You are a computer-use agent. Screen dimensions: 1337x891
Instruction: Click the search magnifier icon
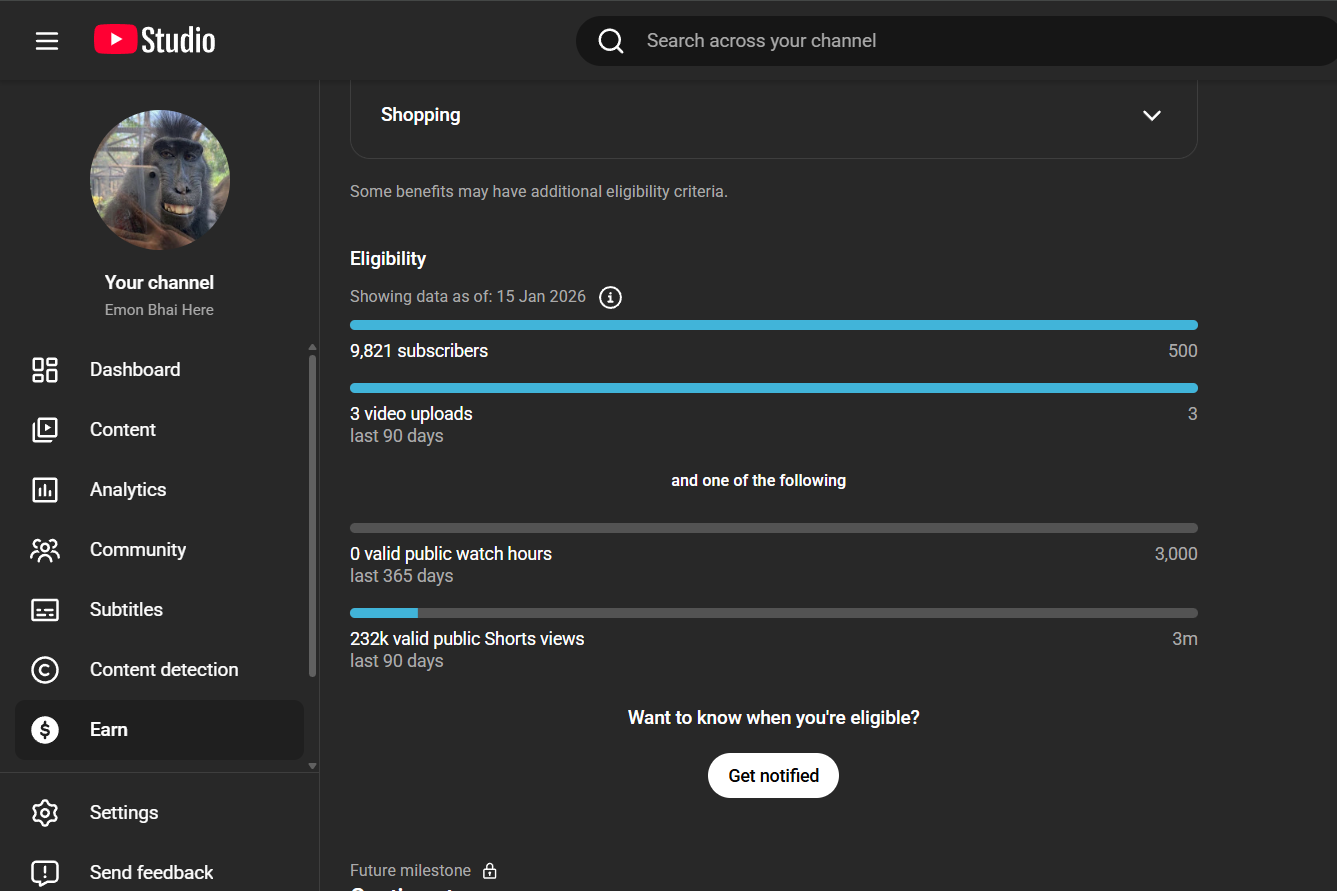pos(611,41)
